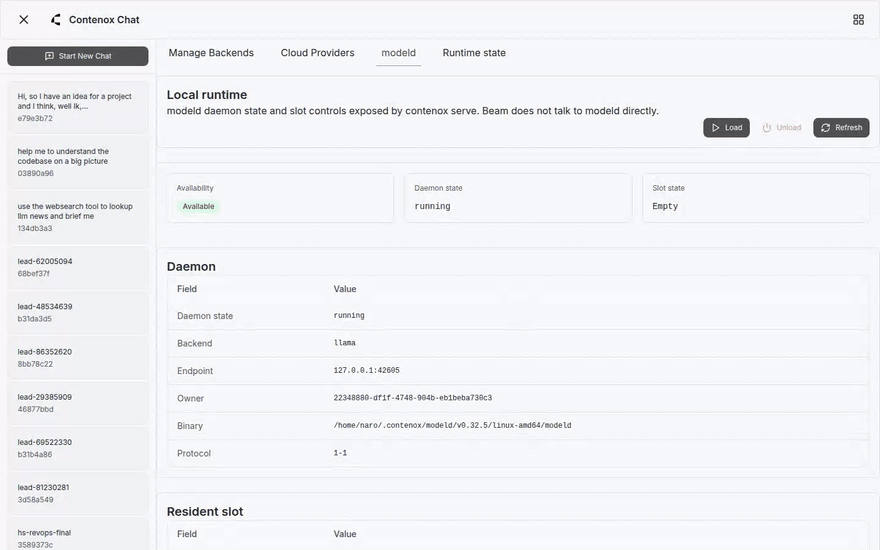Open chat 'Hi, so I have an idea for a project'
Viewport: 880px width, 550px height.
pos(77,107)
